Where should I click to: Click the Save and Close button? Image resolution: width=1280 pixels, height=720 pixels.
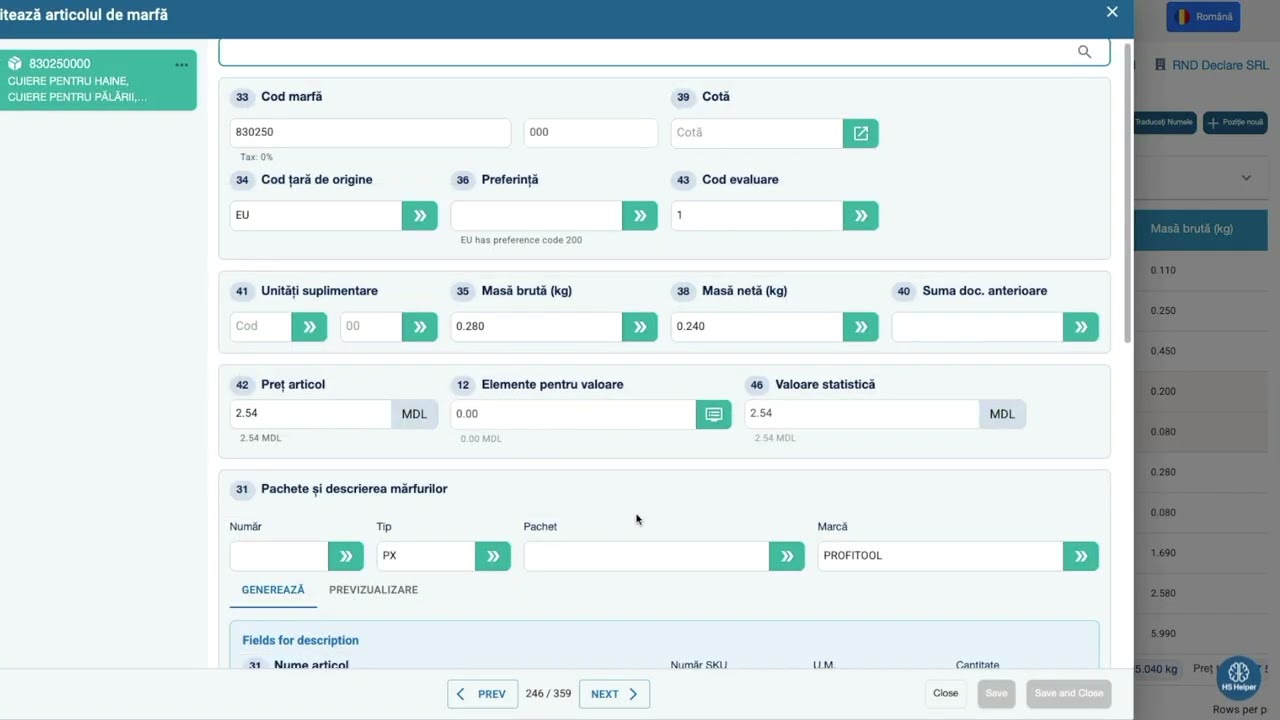coord(1069,693)
